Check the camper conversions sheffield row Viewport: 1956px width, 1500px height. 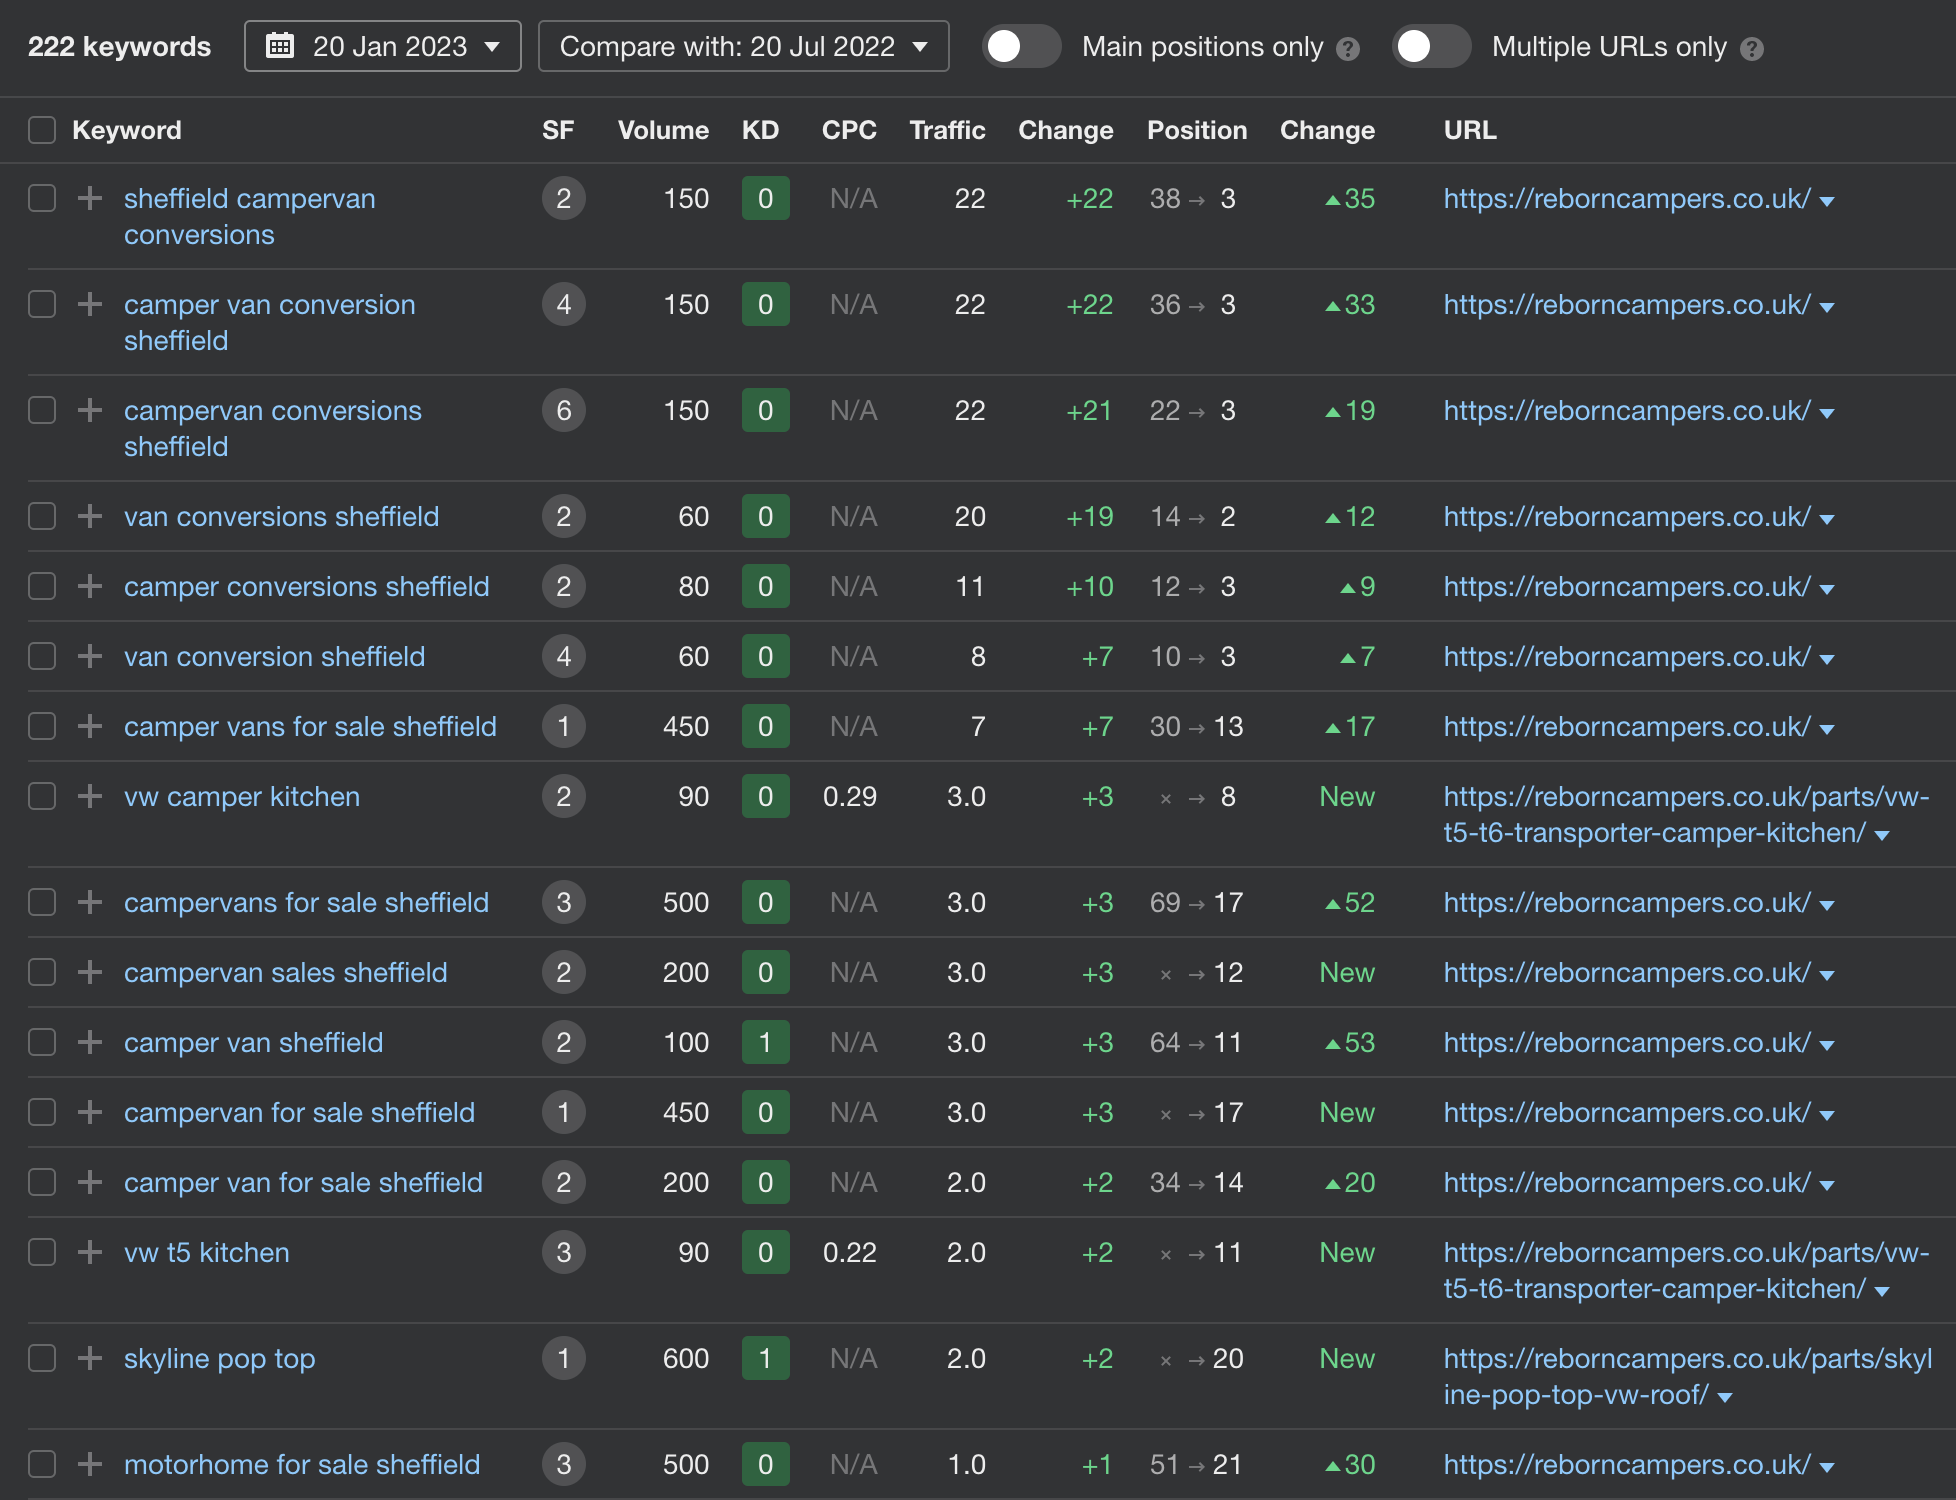point(42,586)
